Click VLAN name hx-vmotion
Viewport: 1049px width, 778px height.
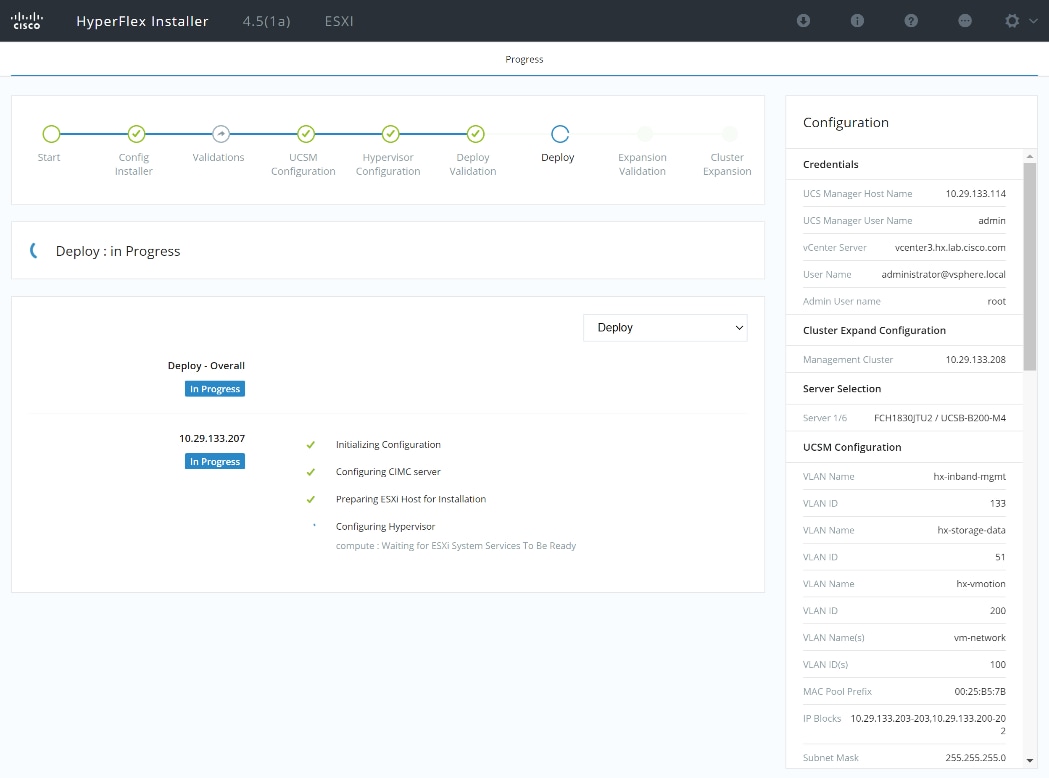pyautogui.click(x=981, y=584)
